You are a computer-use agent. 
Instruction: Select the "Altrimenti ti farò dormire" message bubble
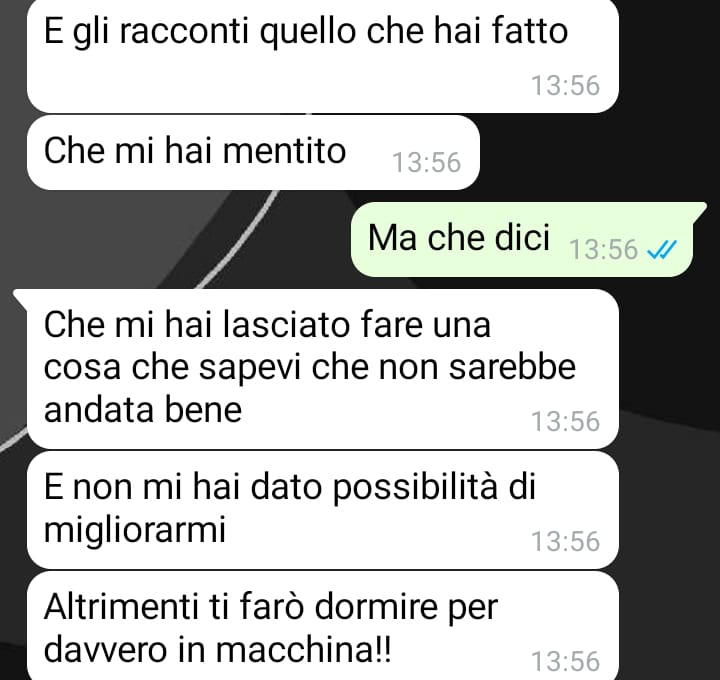(x=322, y=626)
